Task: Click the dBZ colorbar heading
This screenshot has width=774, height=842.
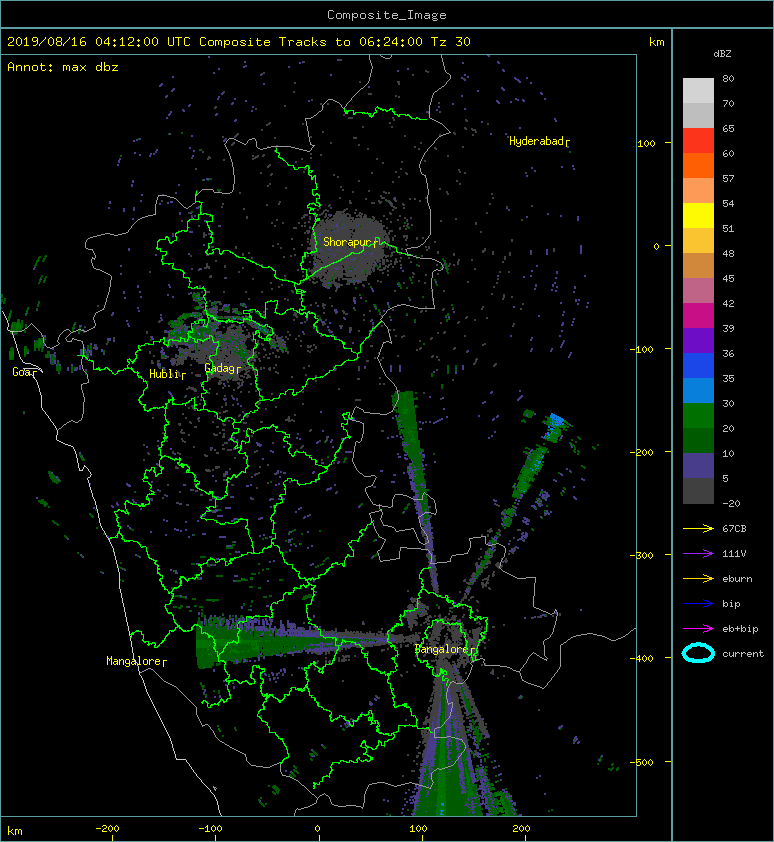Action: [x=722, y=54]
